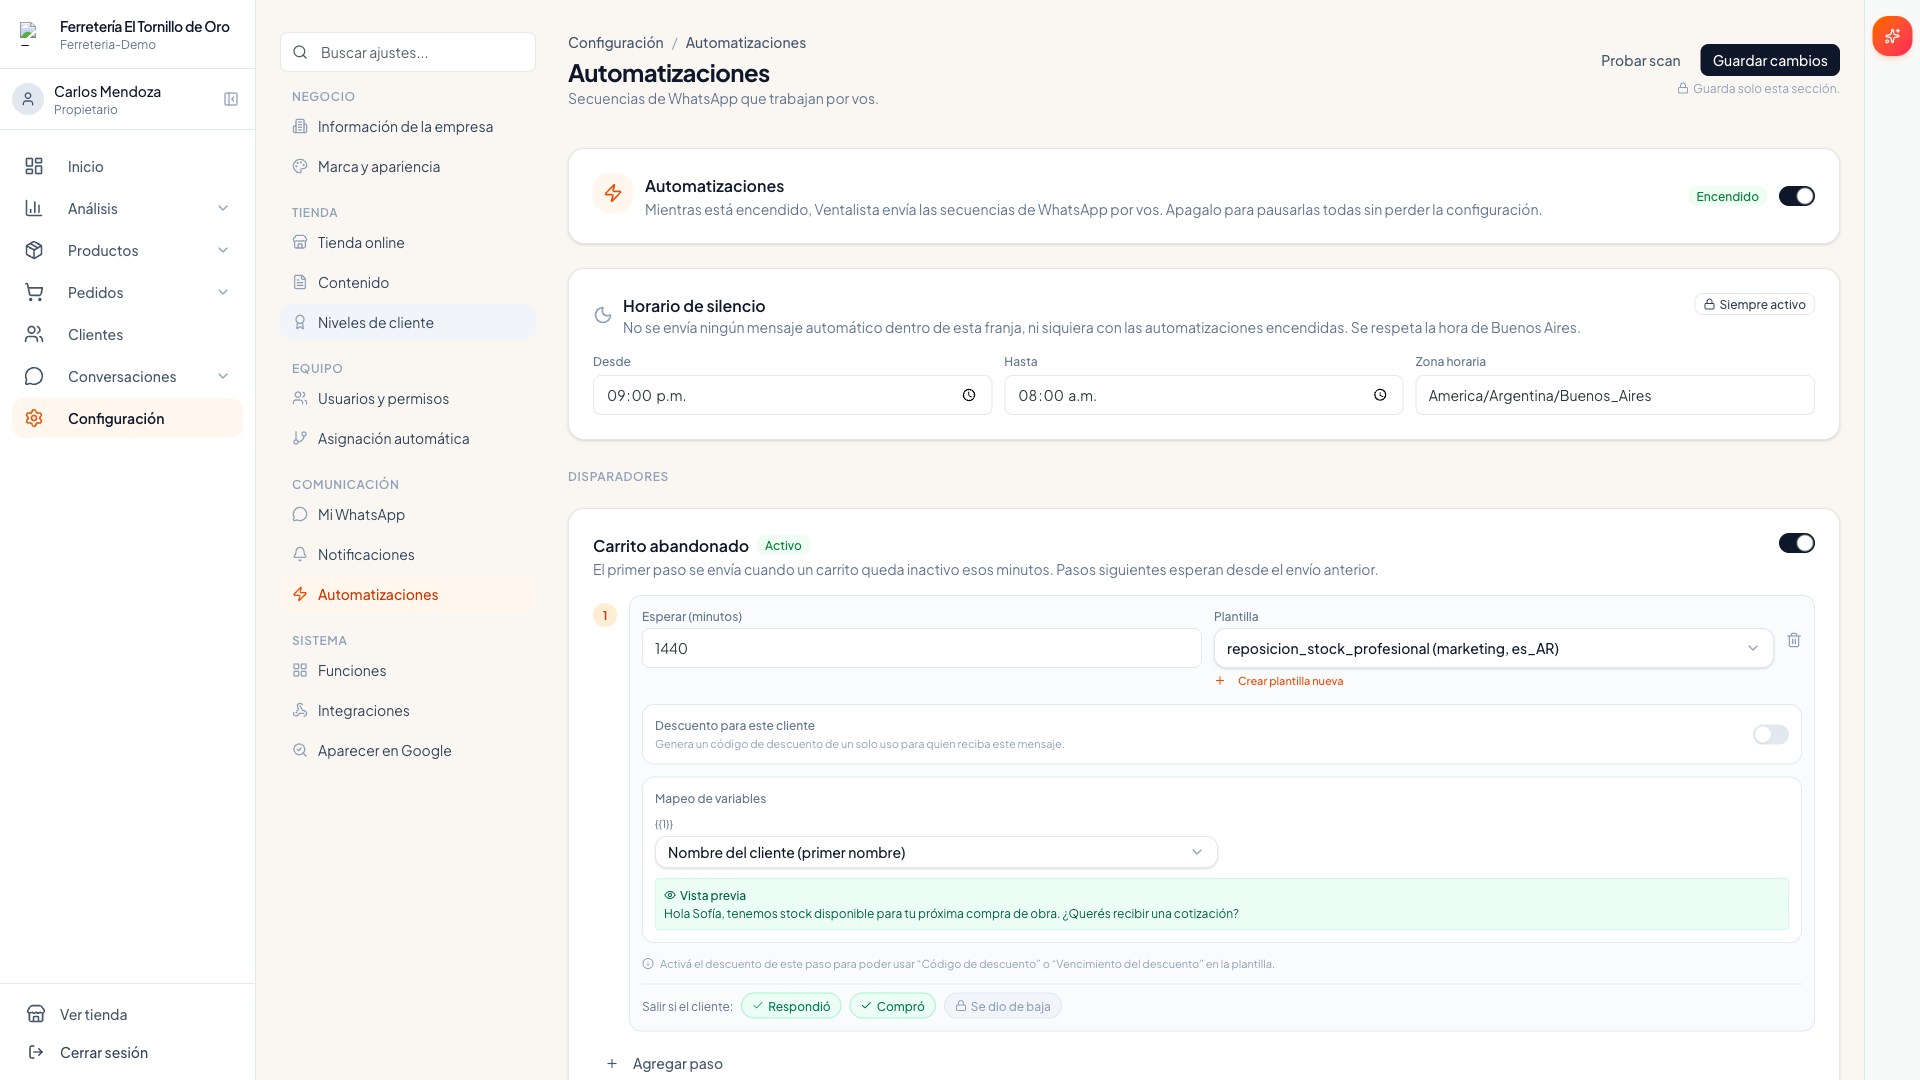Viewport: 1920px width, 1080px height.
Task: Click the Zona horaria input field
Action: [1614, 395]
